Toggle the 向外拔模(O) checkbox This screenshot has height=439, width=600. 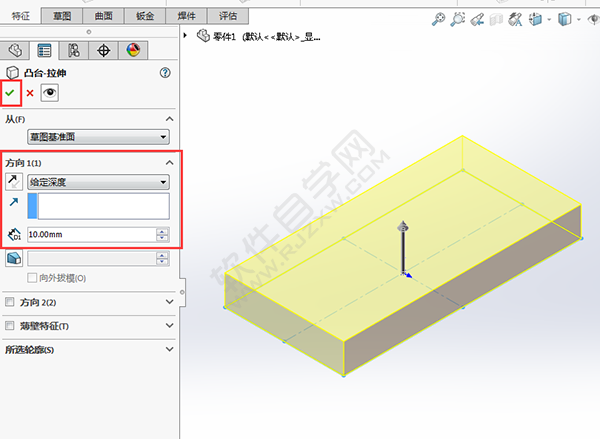coord(32,278)
